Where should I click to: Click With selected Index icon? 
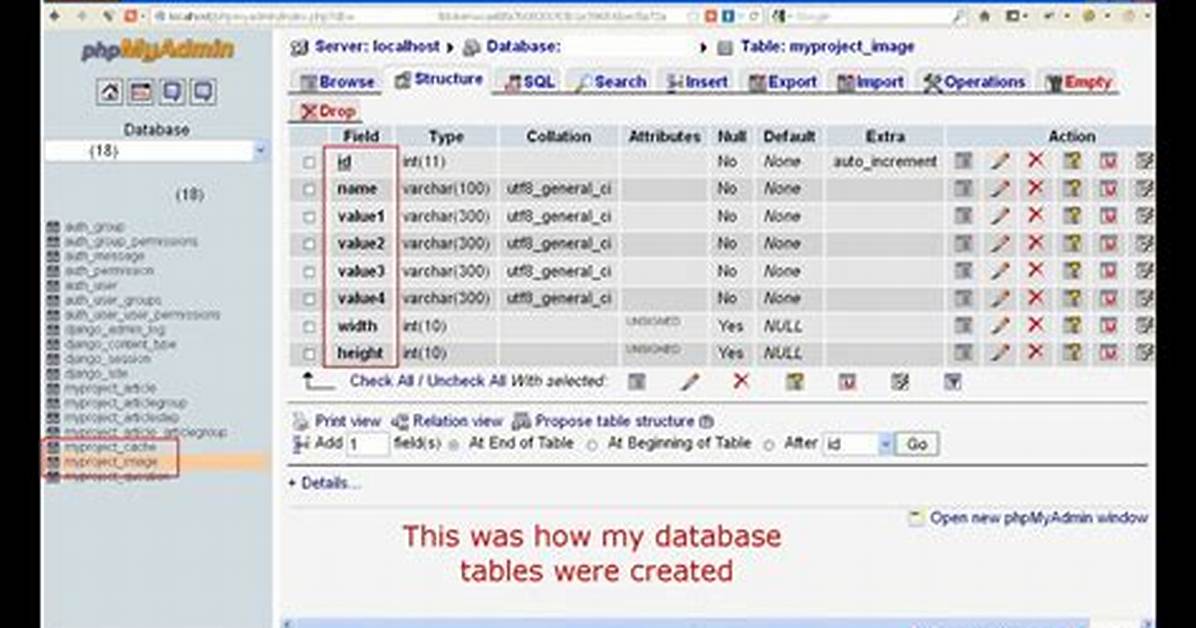(x=900, y=382)
